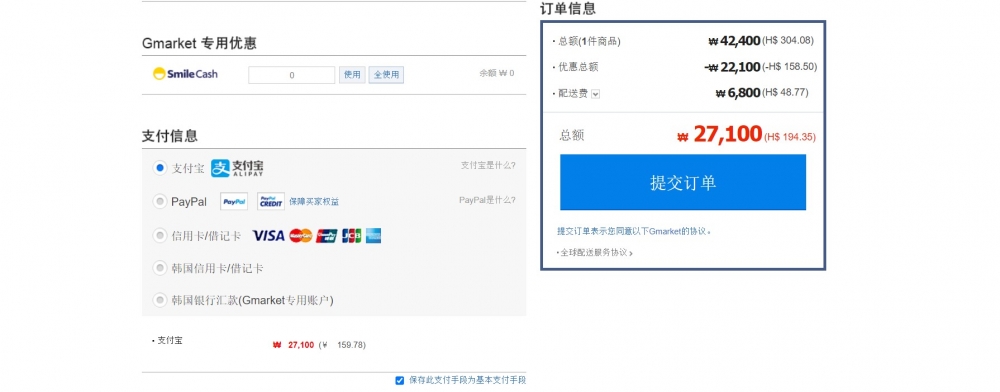
Task: Open the PayPal是什么? help link
Action: 487,200
